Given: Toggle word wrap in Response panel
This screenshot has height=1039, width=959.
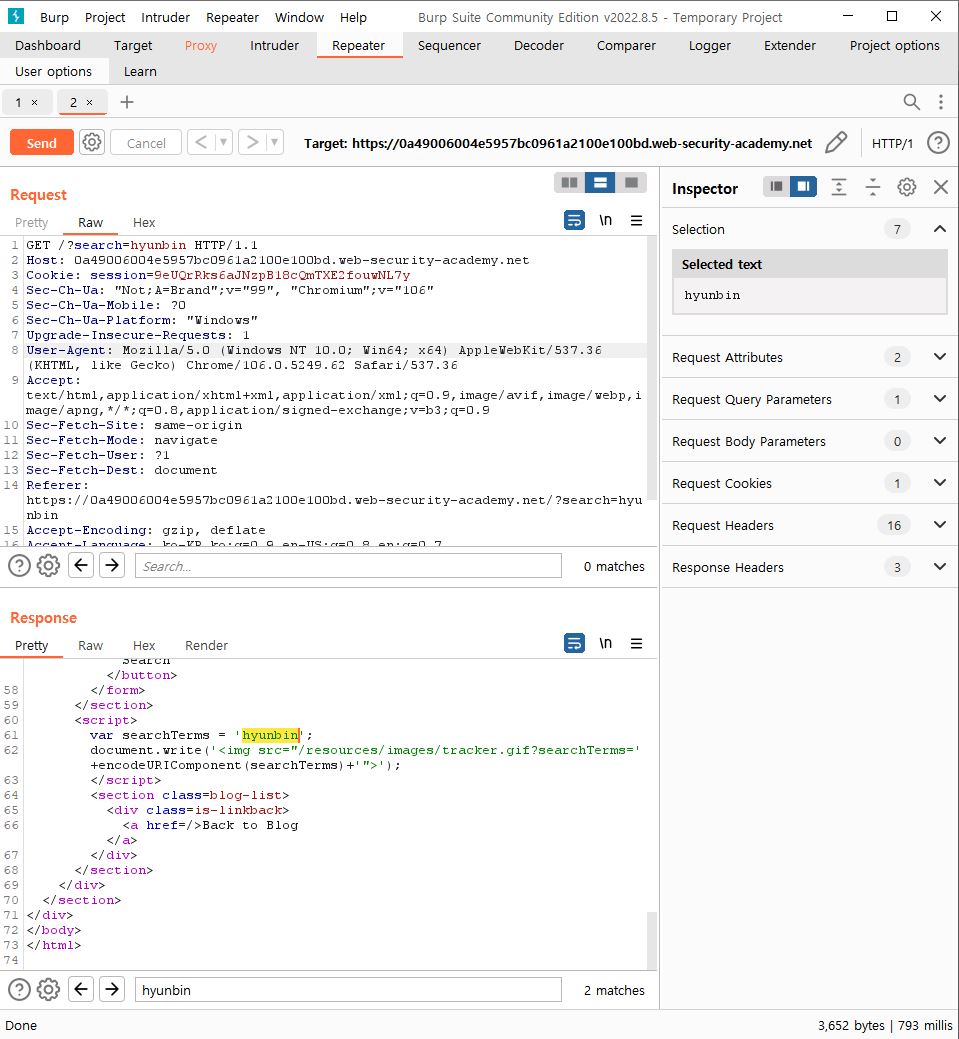Looking at the screenshot, I should pyautogui.click(x=574, y=643).
